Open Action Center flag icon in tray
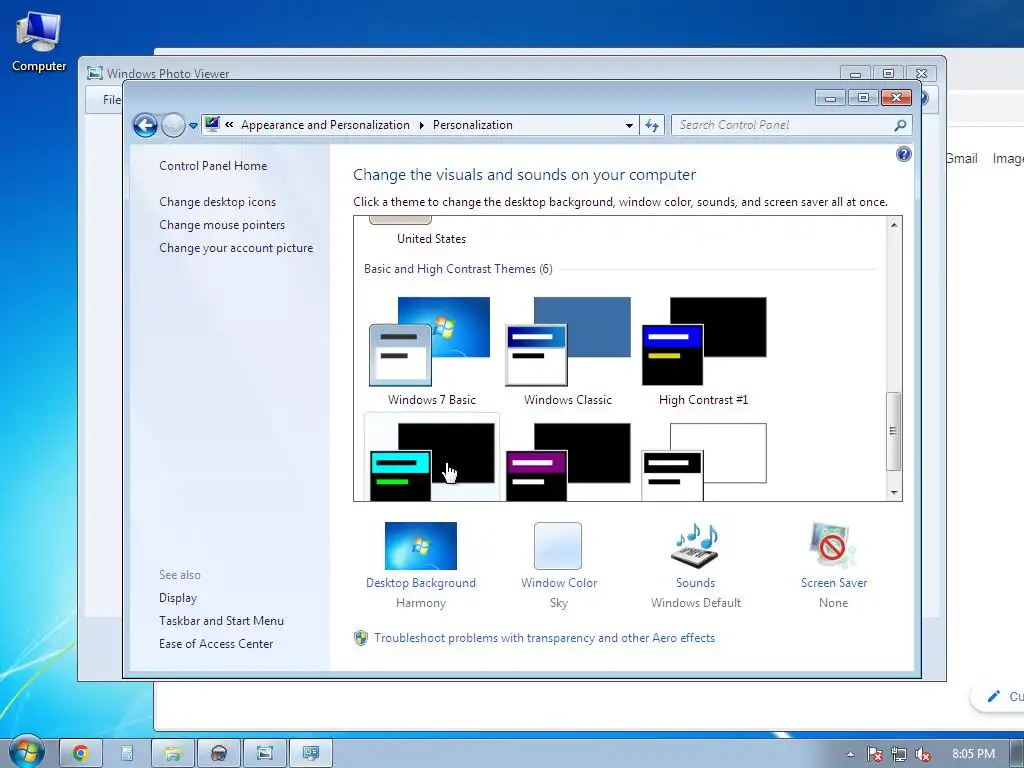 click(x=874, y=754)
